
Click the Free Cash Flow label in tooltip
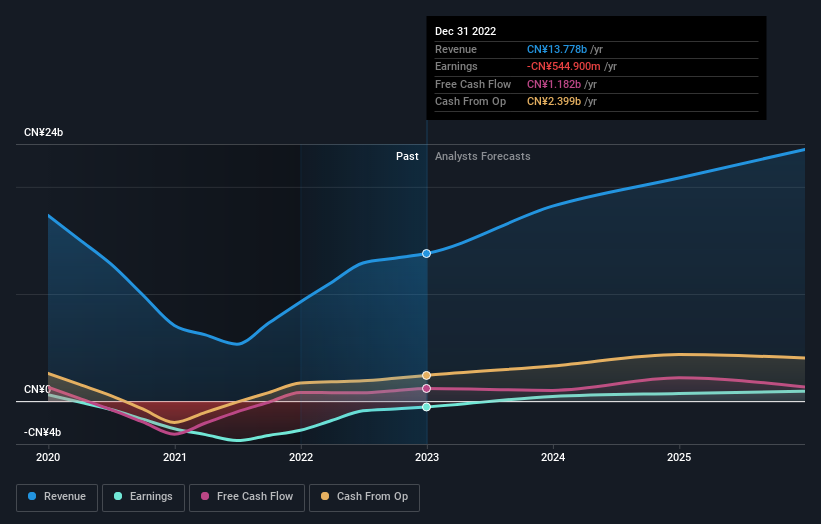tap(473, 84)
